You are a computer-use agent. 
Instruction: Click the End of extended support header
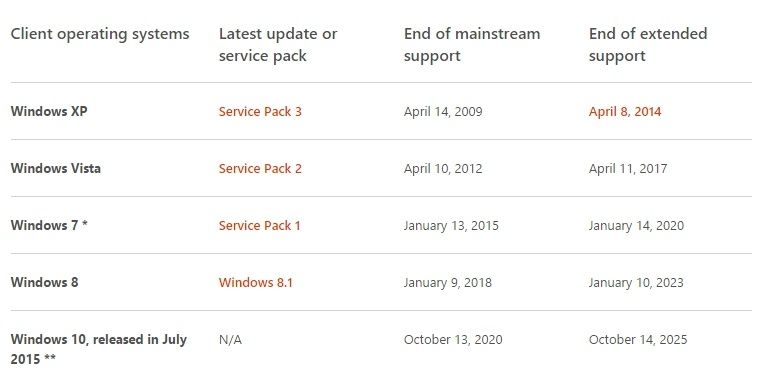(648, 45)
